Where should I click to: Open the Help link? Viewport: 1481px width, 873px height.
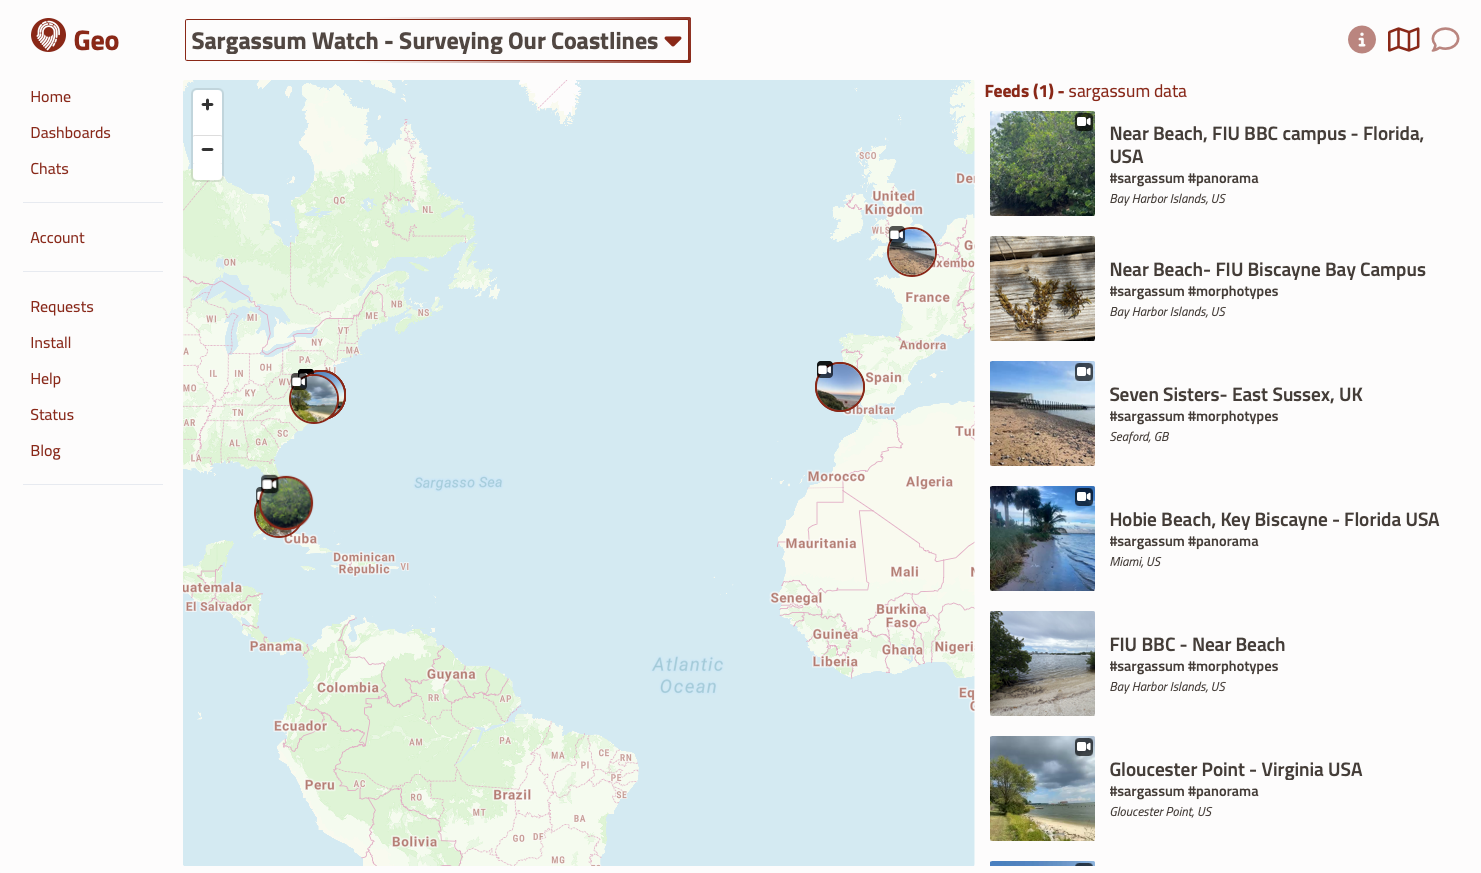coord(46,379)
